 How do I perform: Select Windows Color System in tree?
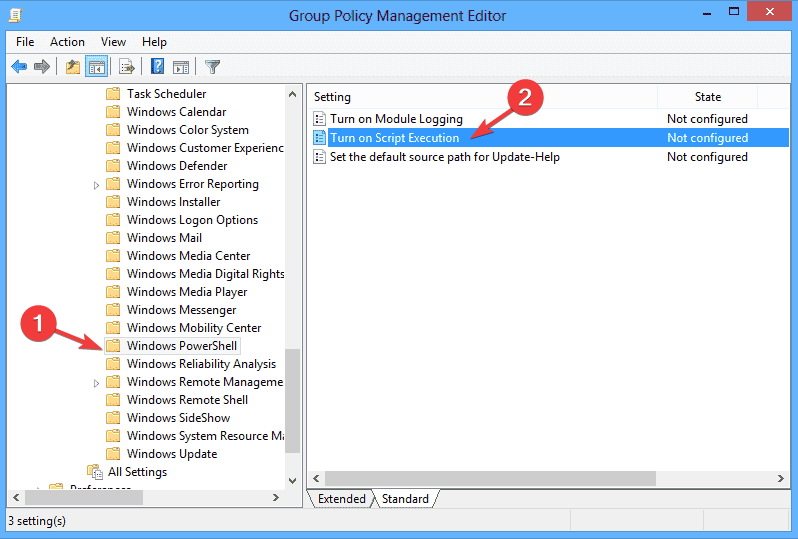click(x=187, y=130)
